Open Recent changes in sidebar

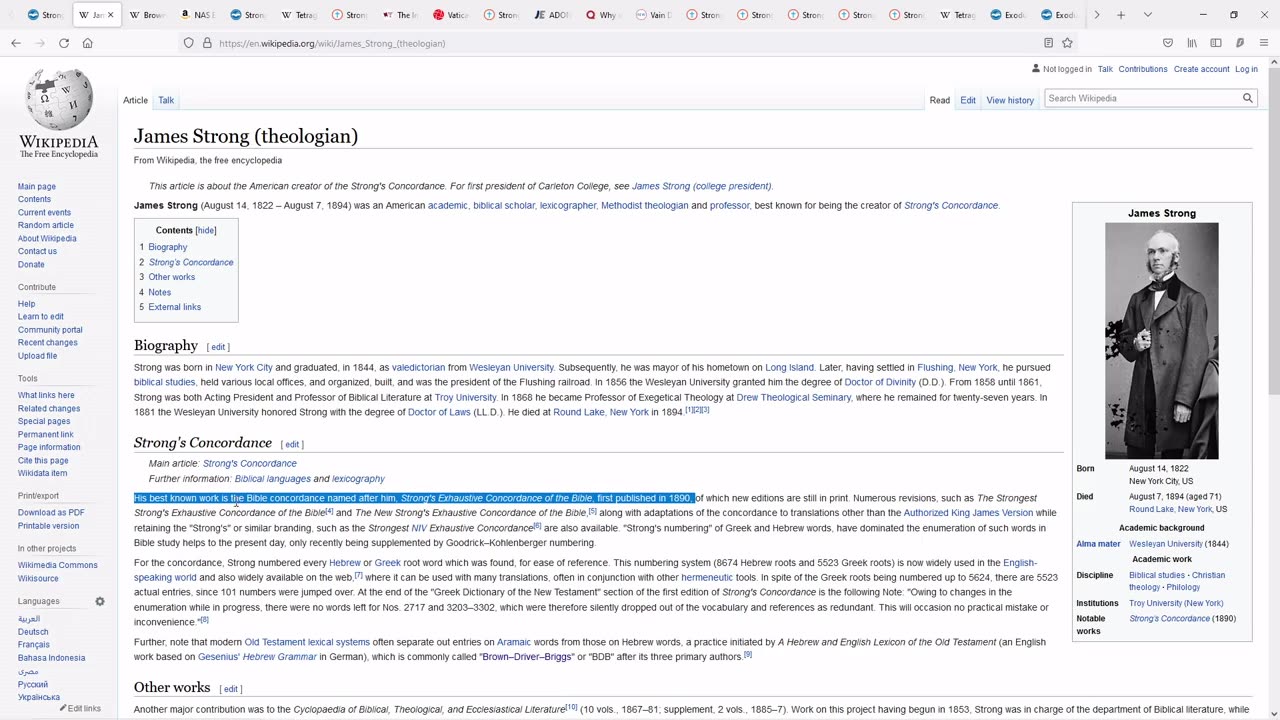tap(47, 342)
